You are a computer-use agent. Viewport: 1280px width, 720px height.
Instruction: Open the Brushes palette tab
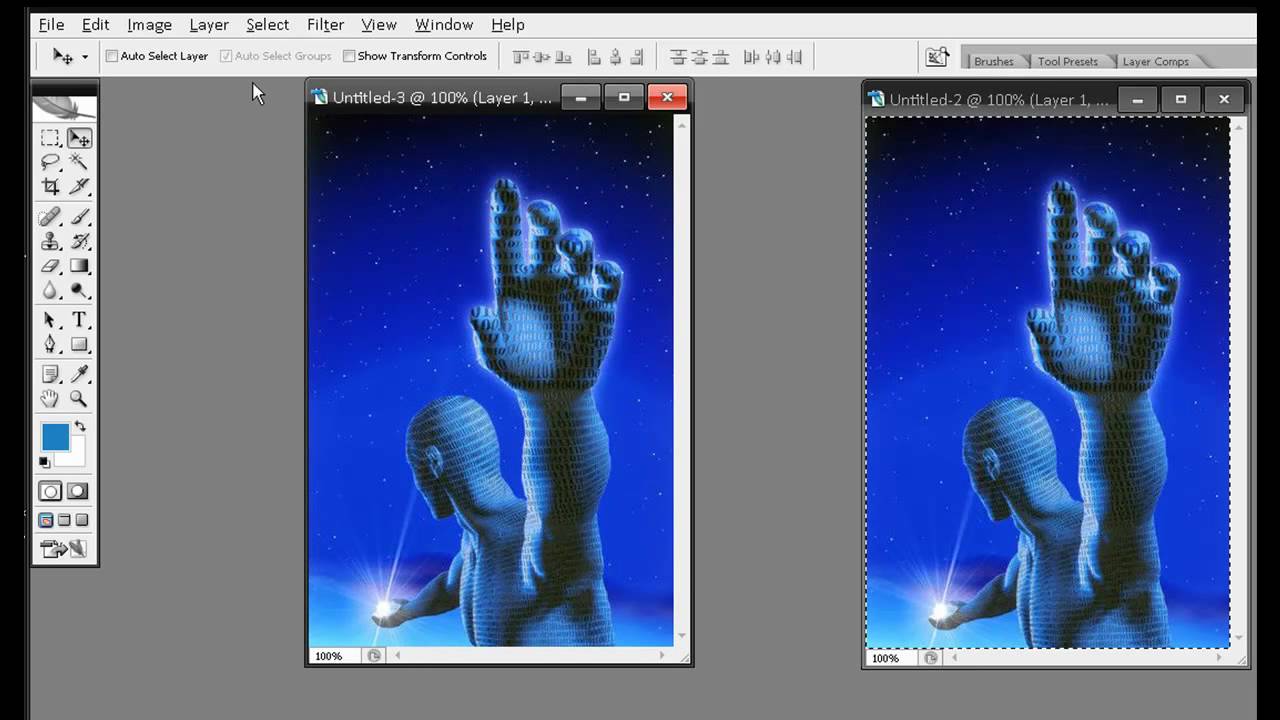(x=993, y=61)
